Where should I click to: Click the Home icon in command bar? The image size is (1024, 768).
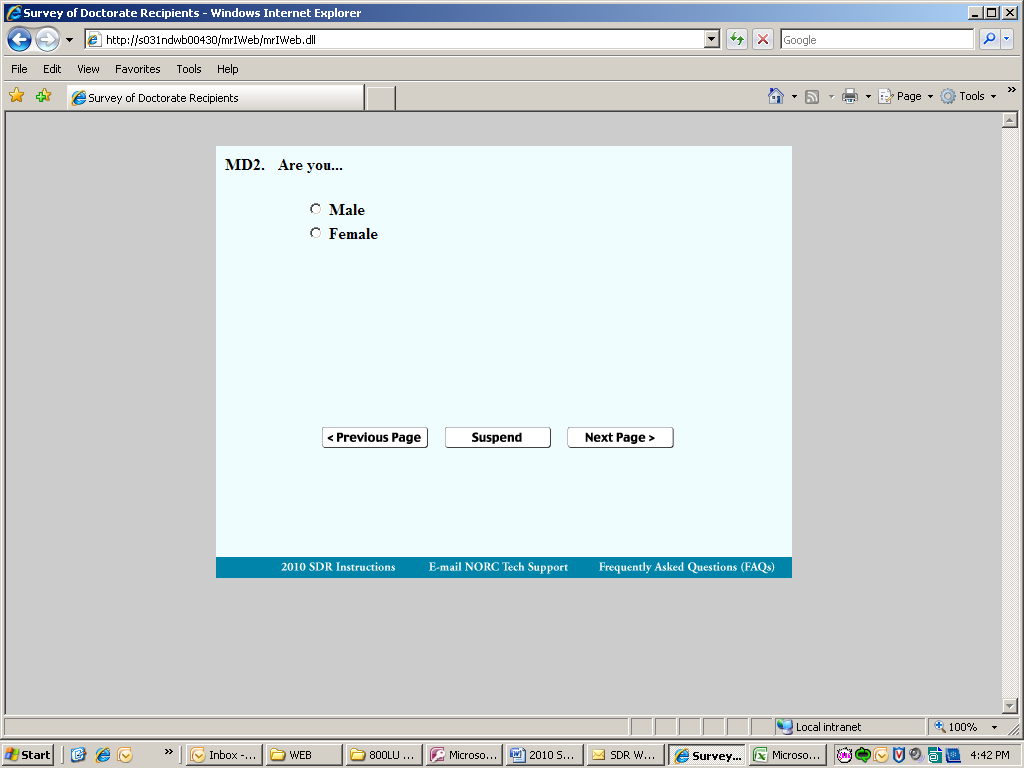coord(776,96)
